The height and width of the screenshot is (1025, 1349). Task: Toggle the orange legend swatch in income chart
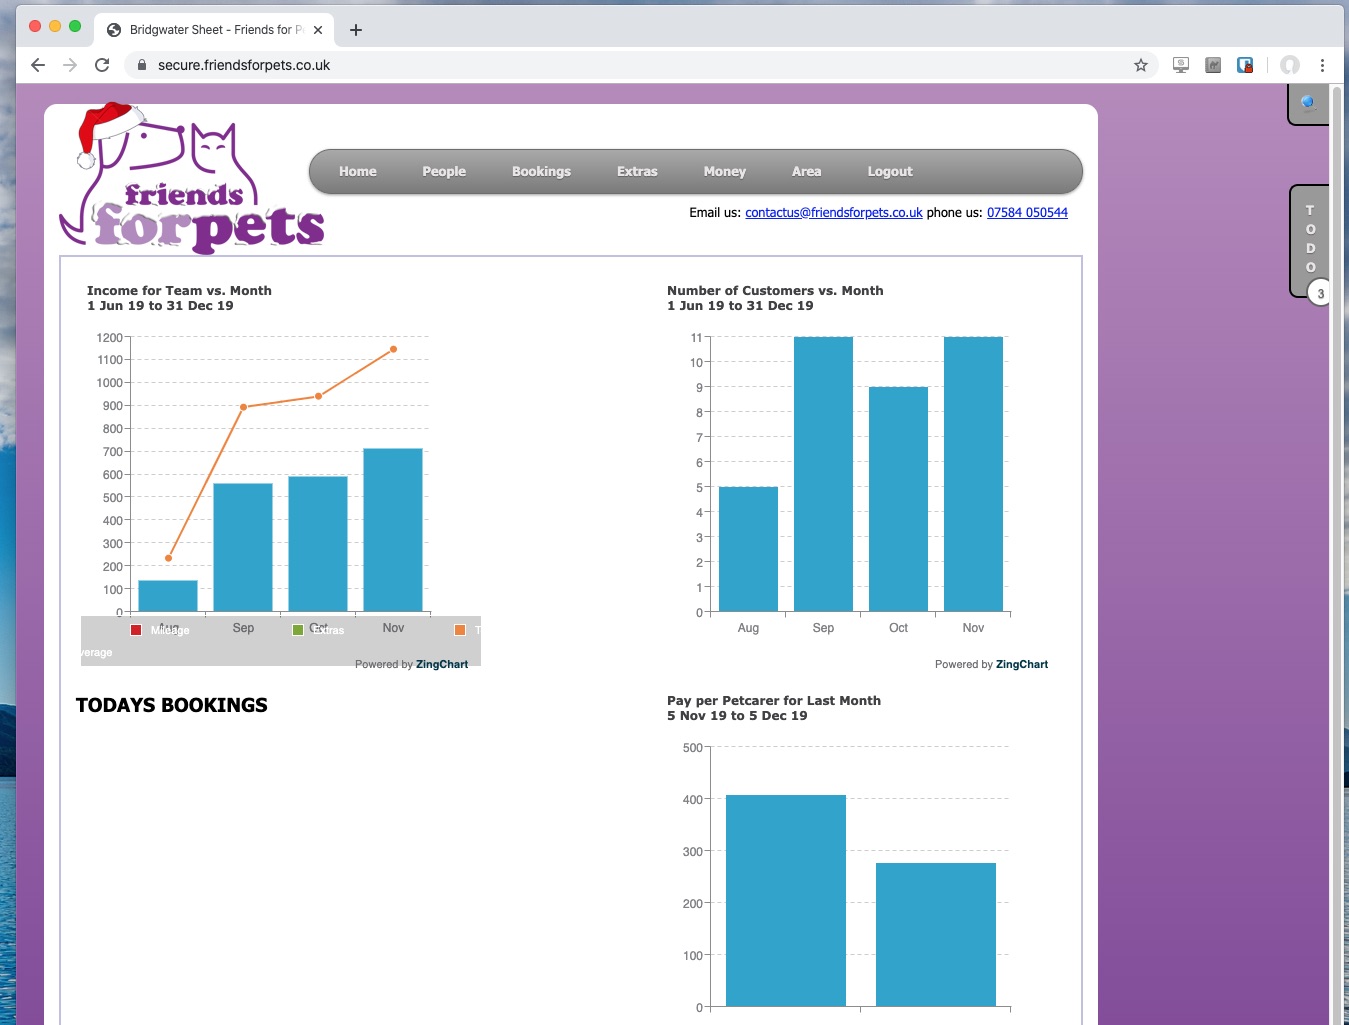click(x=460, y=630)
